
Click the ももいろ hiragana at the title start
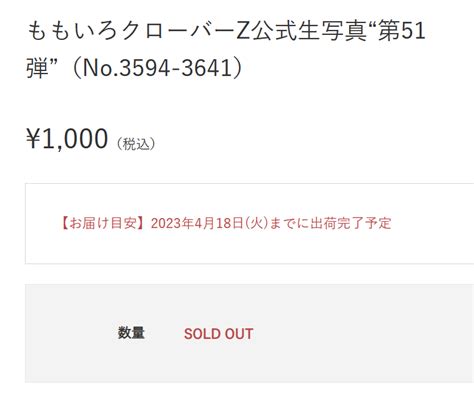click(72, 32)
